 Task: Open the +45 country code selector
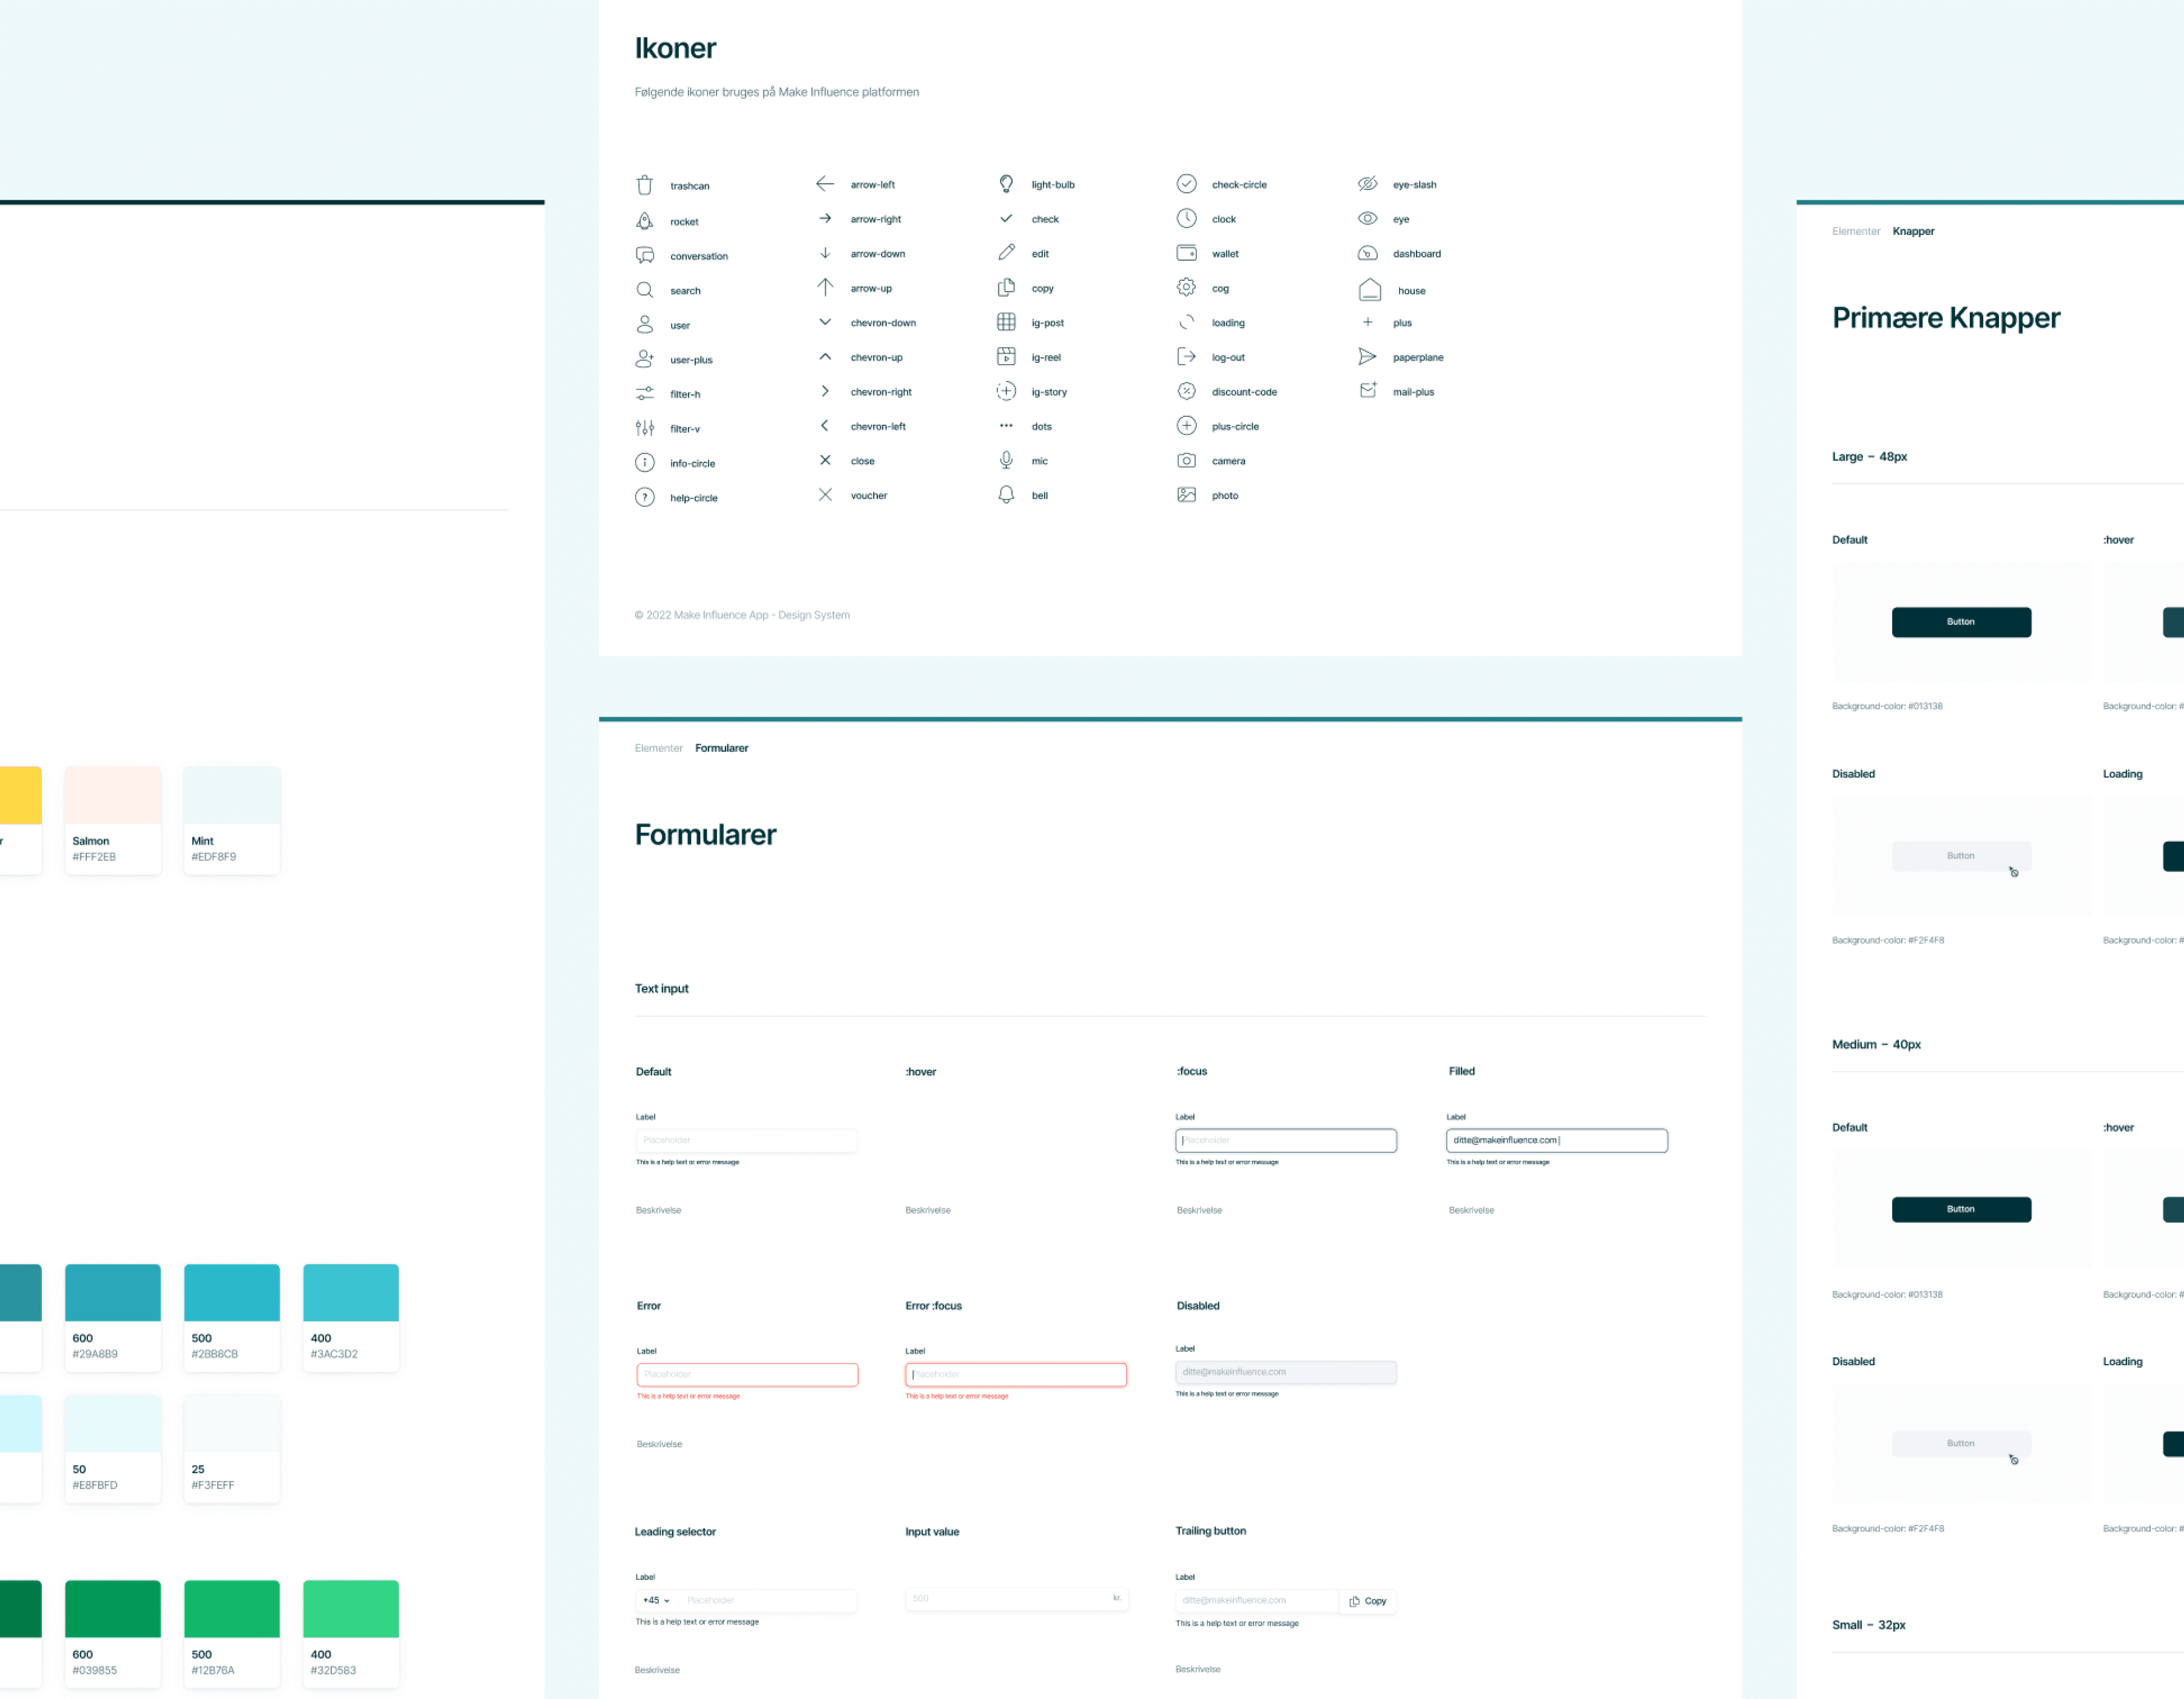656,1601
